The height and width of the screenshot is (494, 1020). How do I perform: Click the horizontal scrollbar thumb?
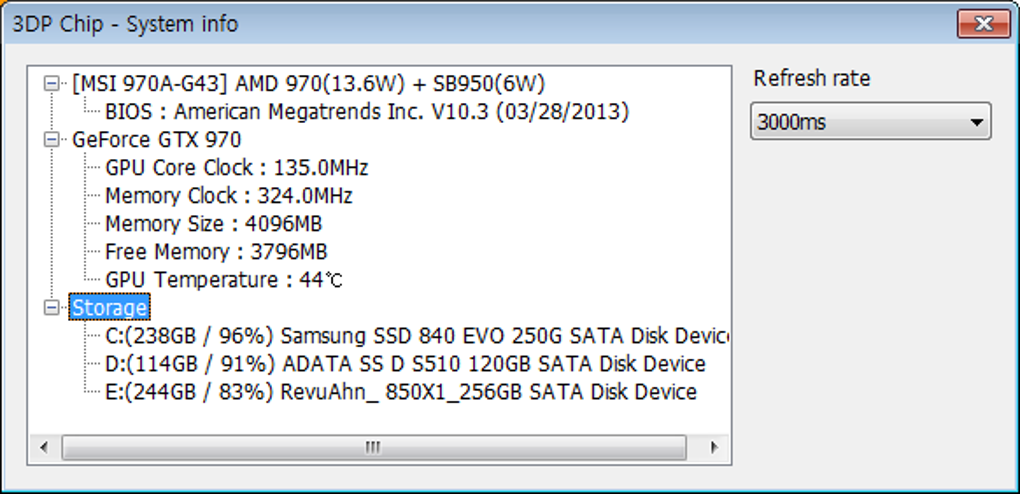click(x=373, y=447)
